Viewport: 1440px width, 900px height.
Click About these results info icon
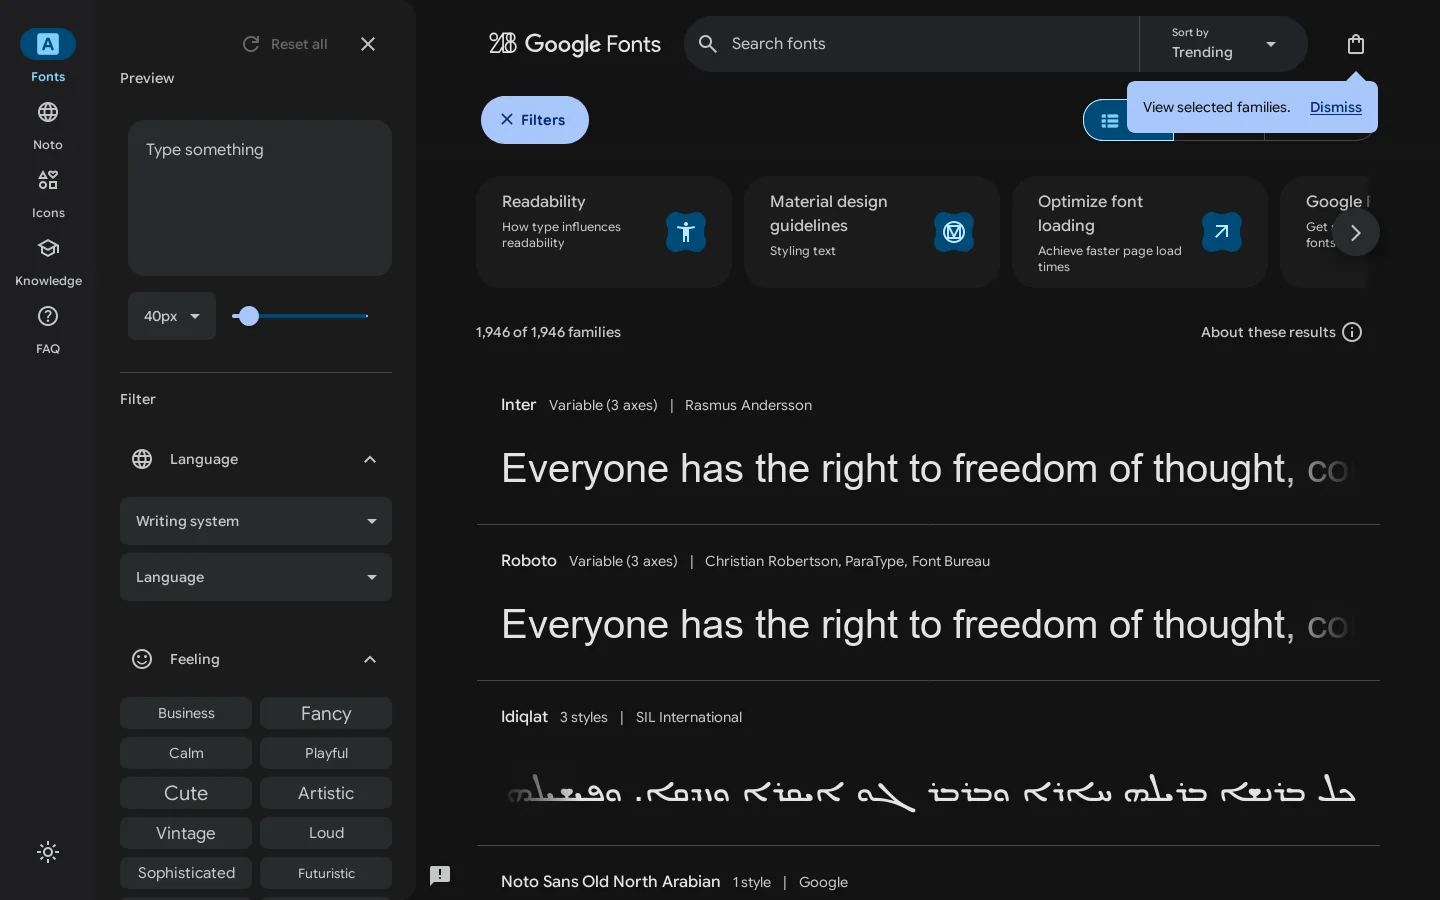coord(1352,332)
